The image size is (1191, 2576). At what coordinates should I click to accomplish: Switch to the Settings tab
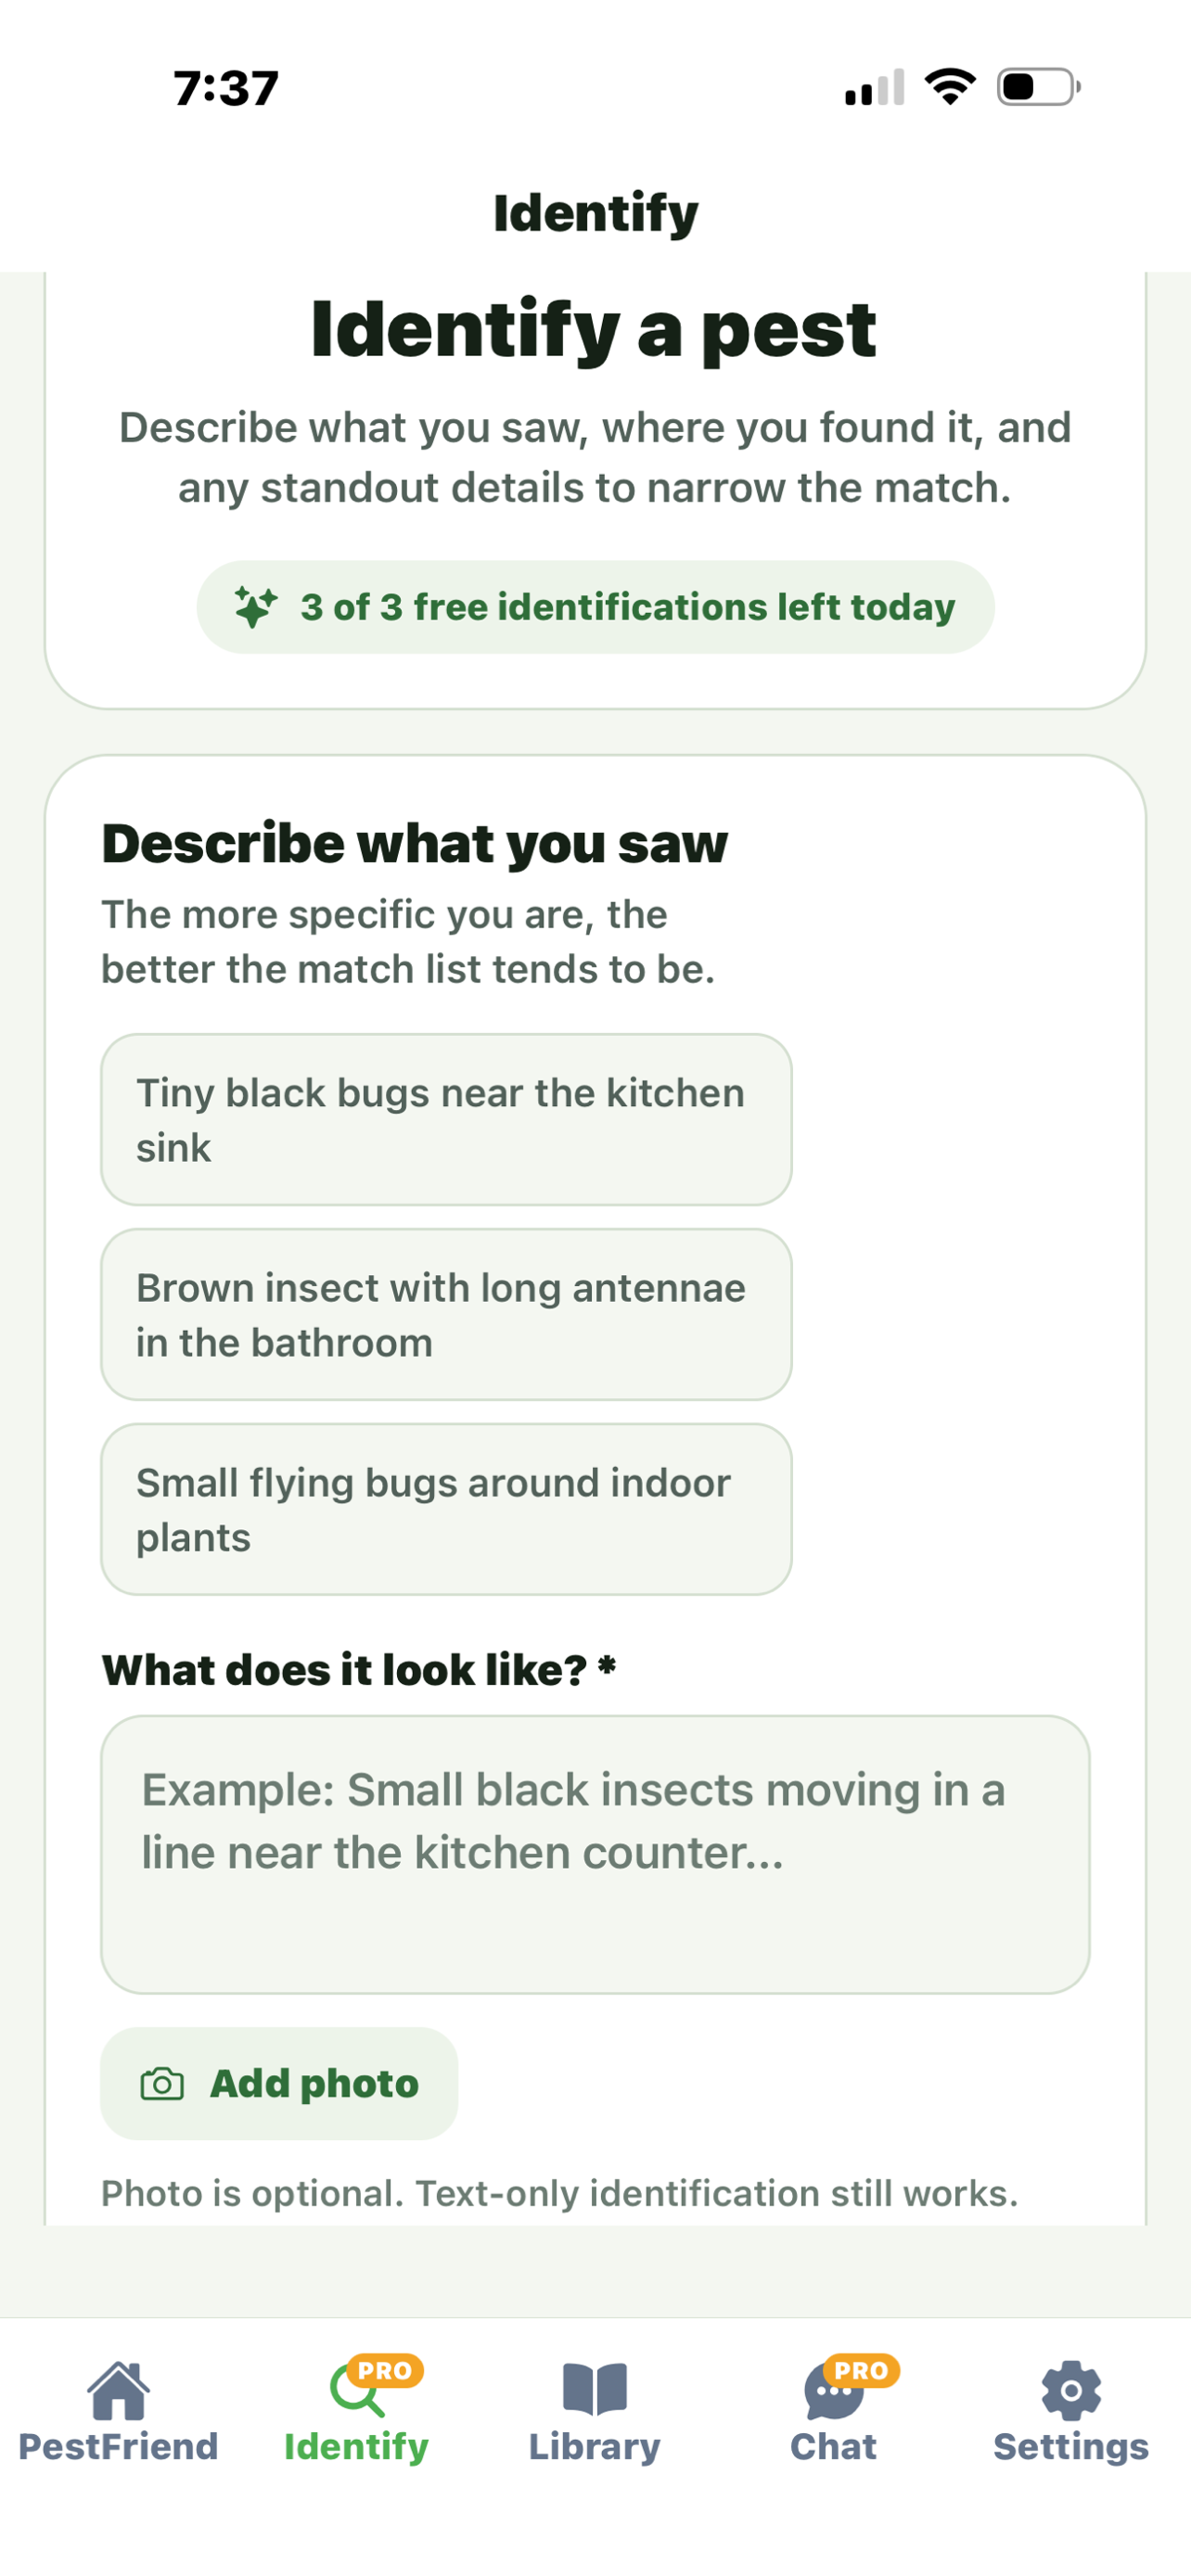point(1070,2420)
